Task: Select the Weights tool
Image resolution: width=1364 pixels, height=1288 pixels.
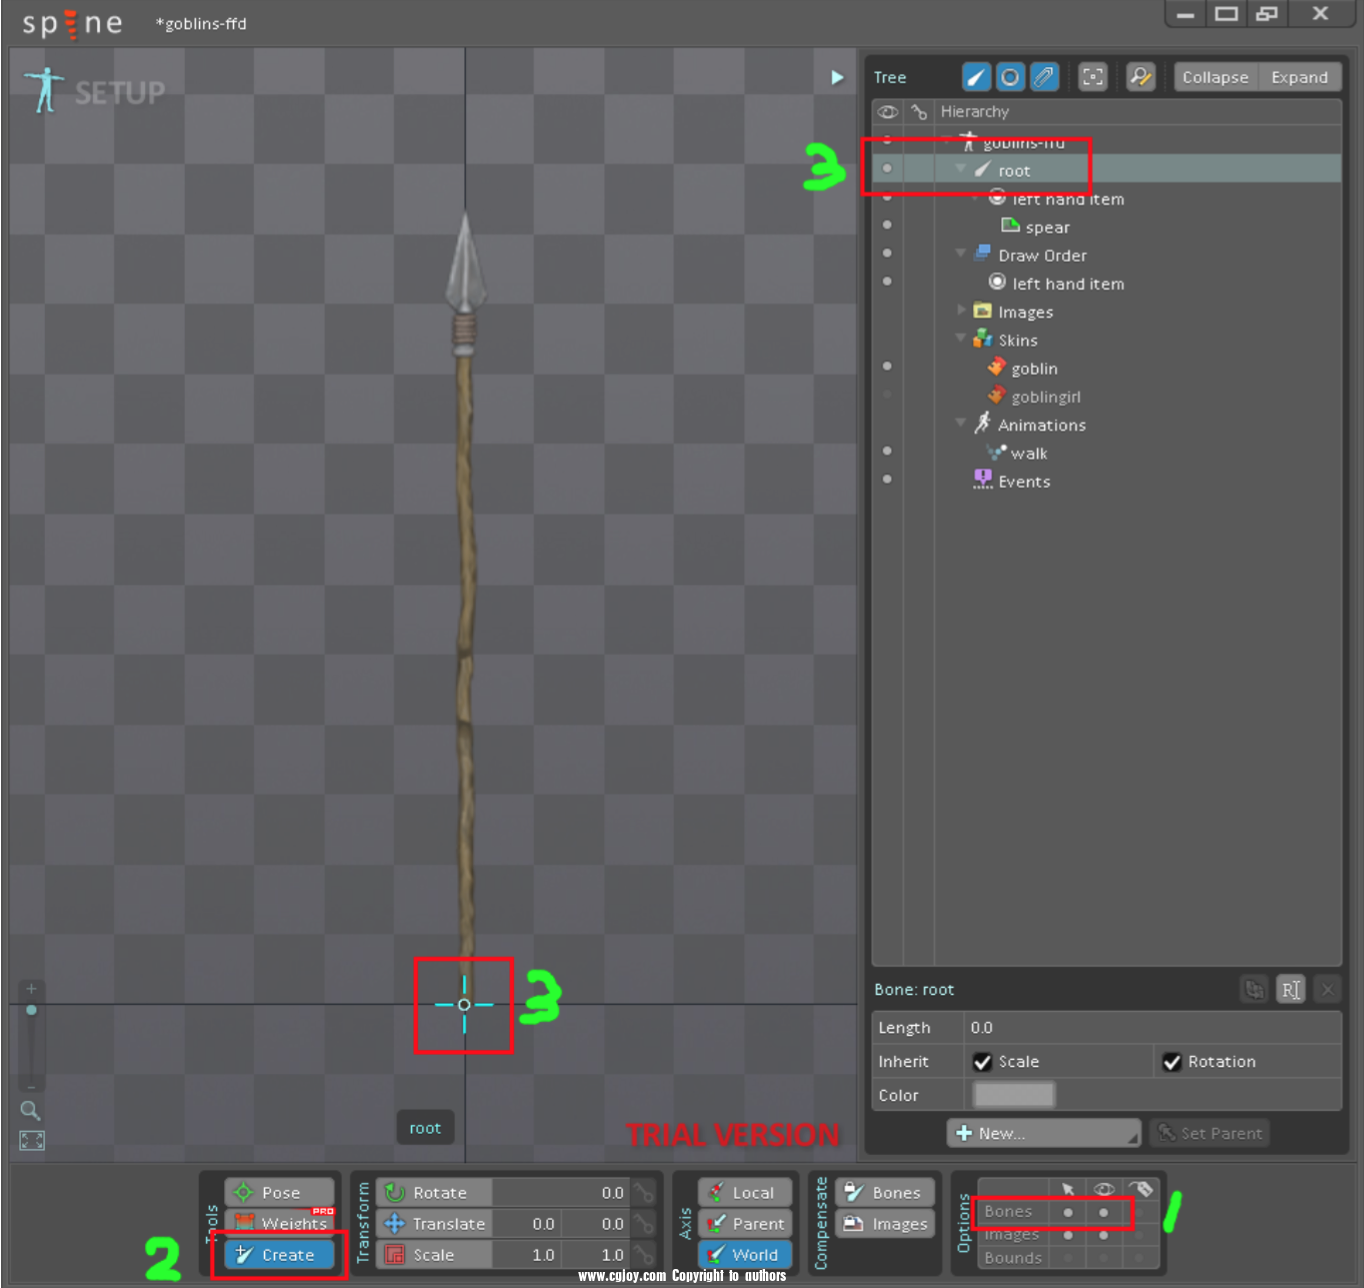Action: pos(279,1222)
